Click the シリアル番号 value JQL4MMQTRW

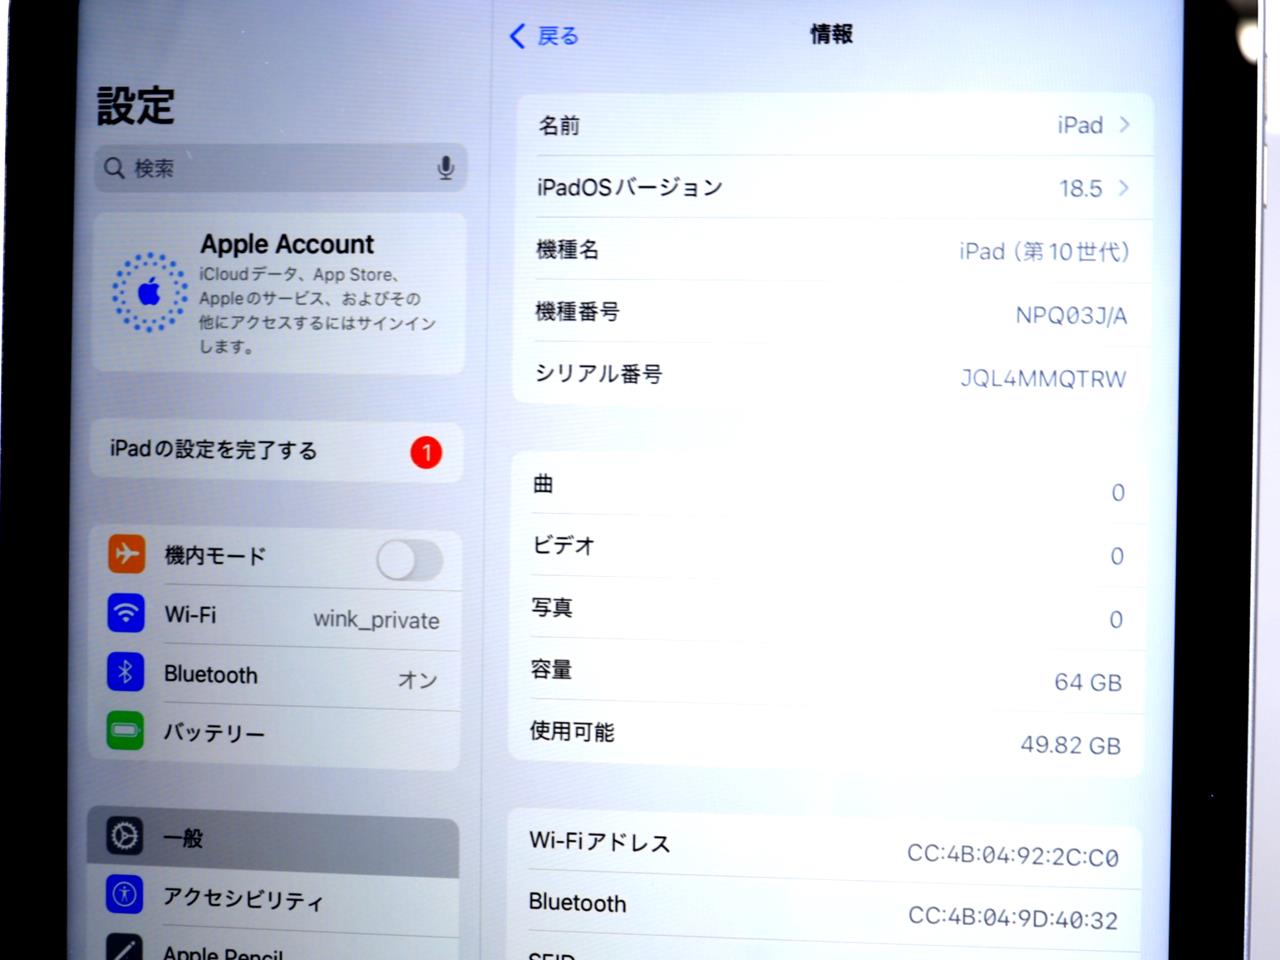click(x=1043, y=379)
